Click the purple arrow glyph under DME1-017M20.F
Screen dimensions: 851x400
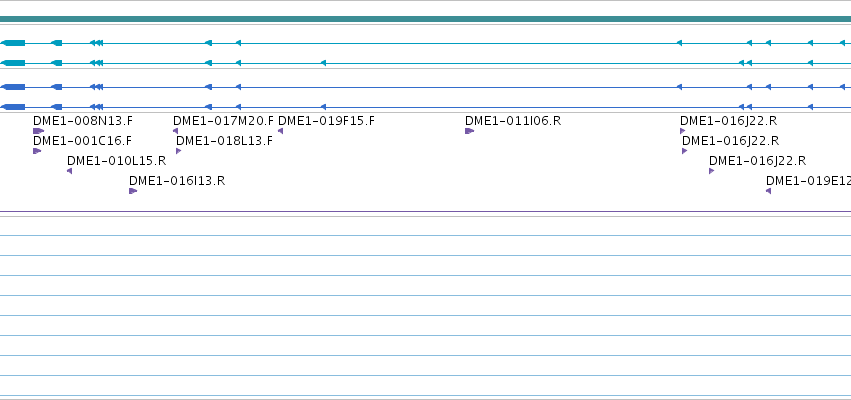tap(175, 131)
